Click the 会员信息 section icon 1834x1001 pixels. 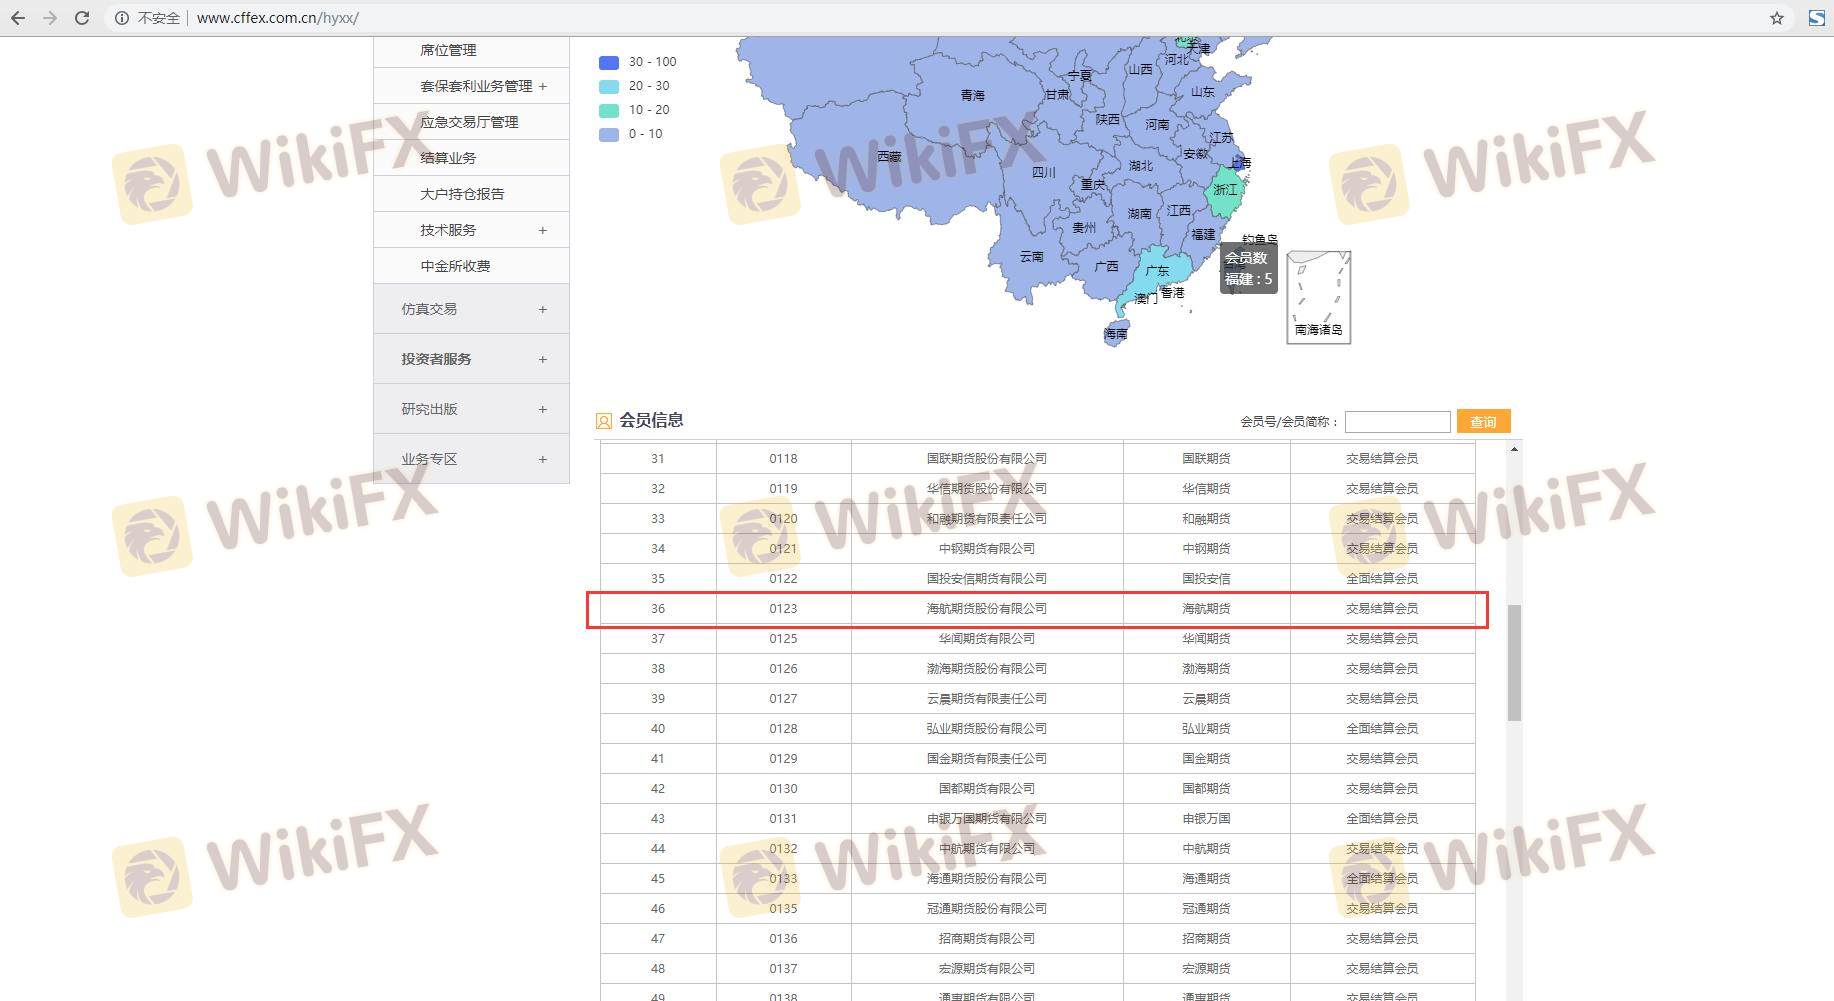coord(604,421)
